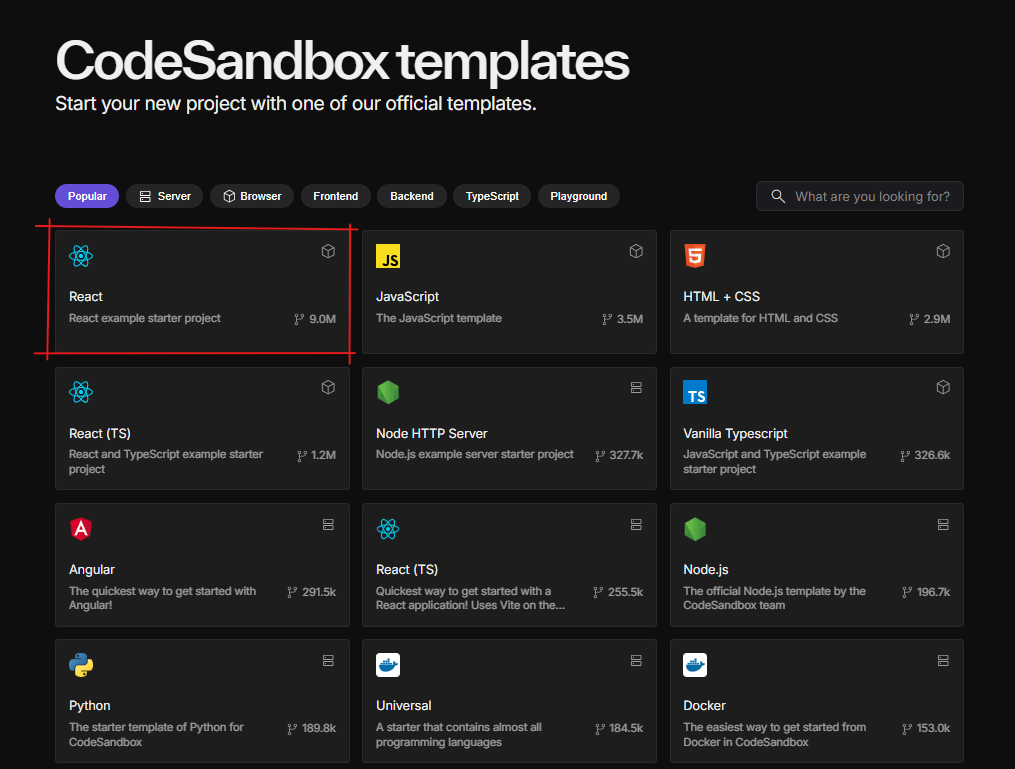
Task: Show Frontend templates
Action: (335, 197)
